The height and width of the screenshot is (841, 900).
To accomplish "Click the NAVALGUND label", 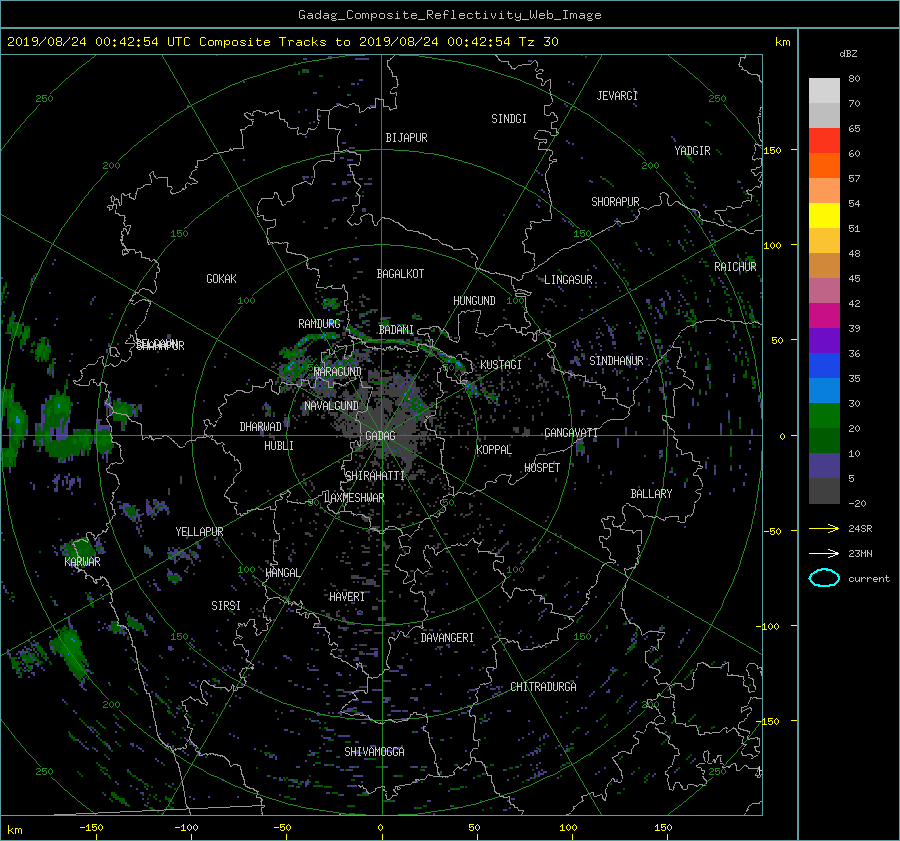I will (x=331, y=405).
